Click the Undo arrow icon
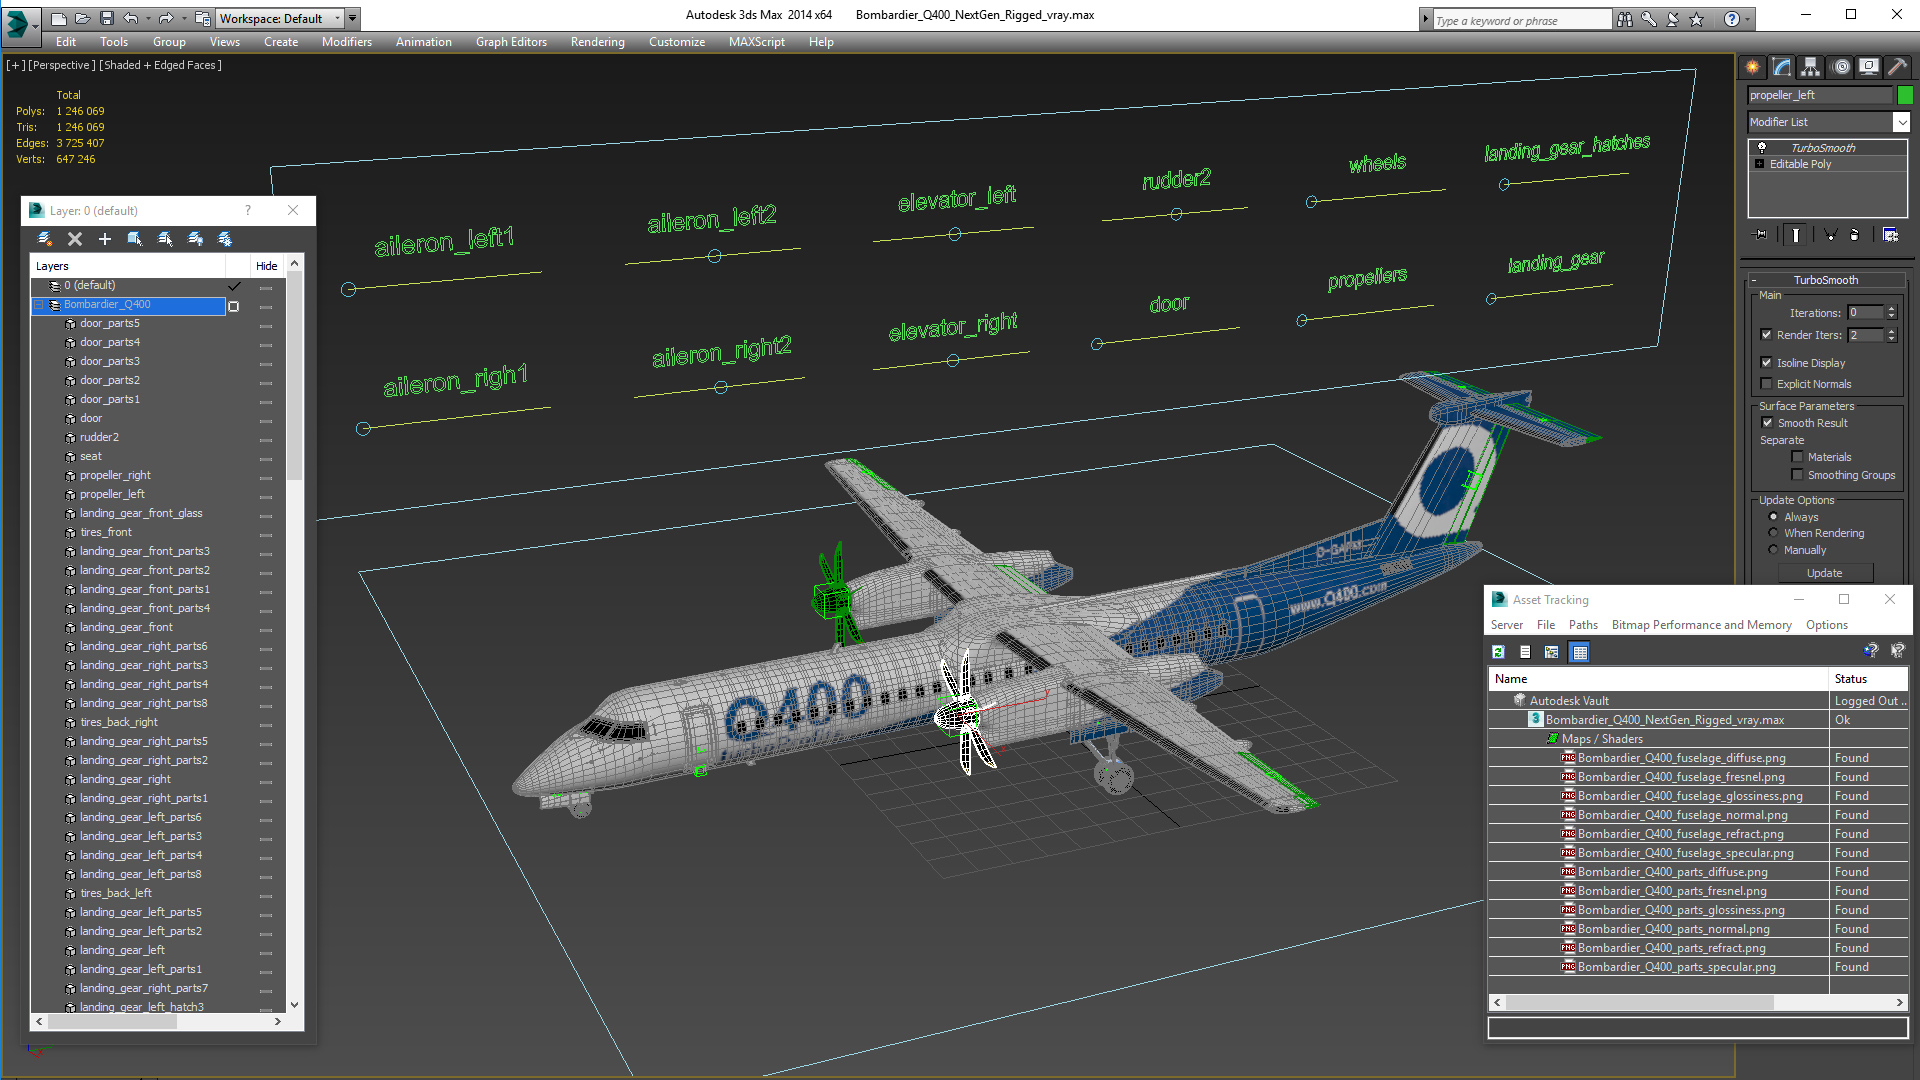The width and height of the screenshot is (1920, 1080). pos(130,18)
